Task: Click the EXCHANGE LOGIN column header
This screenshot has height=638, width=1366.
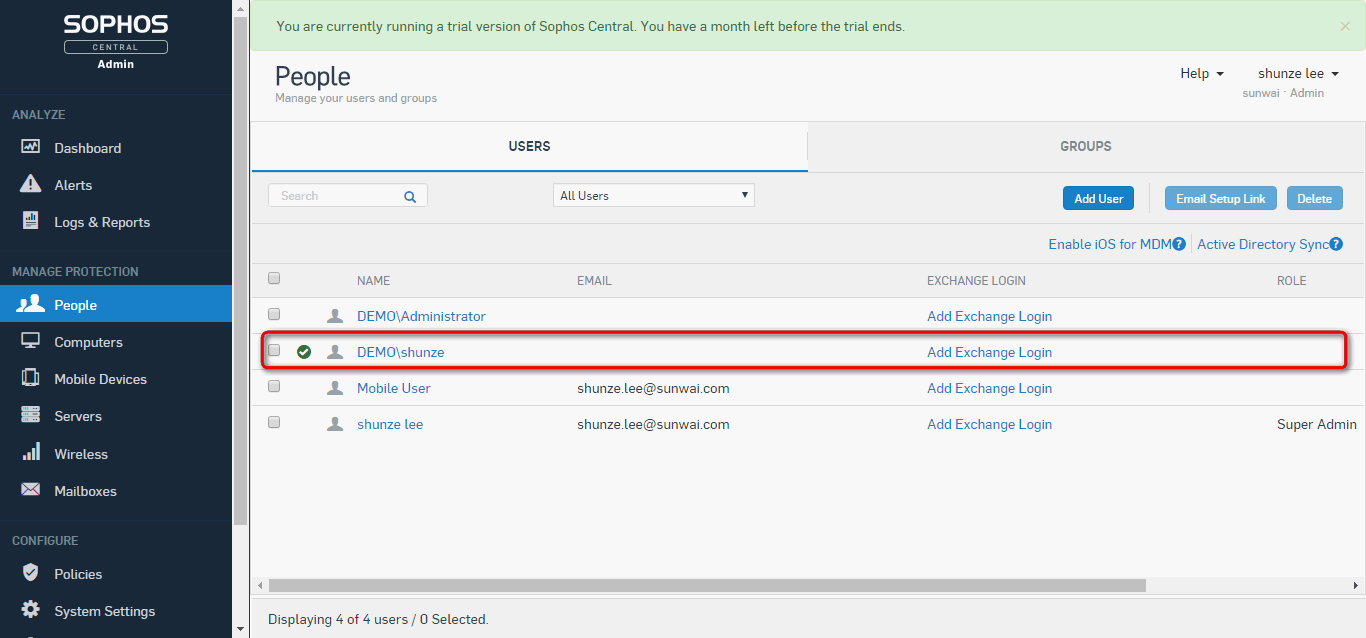Action: pos(976,281)
